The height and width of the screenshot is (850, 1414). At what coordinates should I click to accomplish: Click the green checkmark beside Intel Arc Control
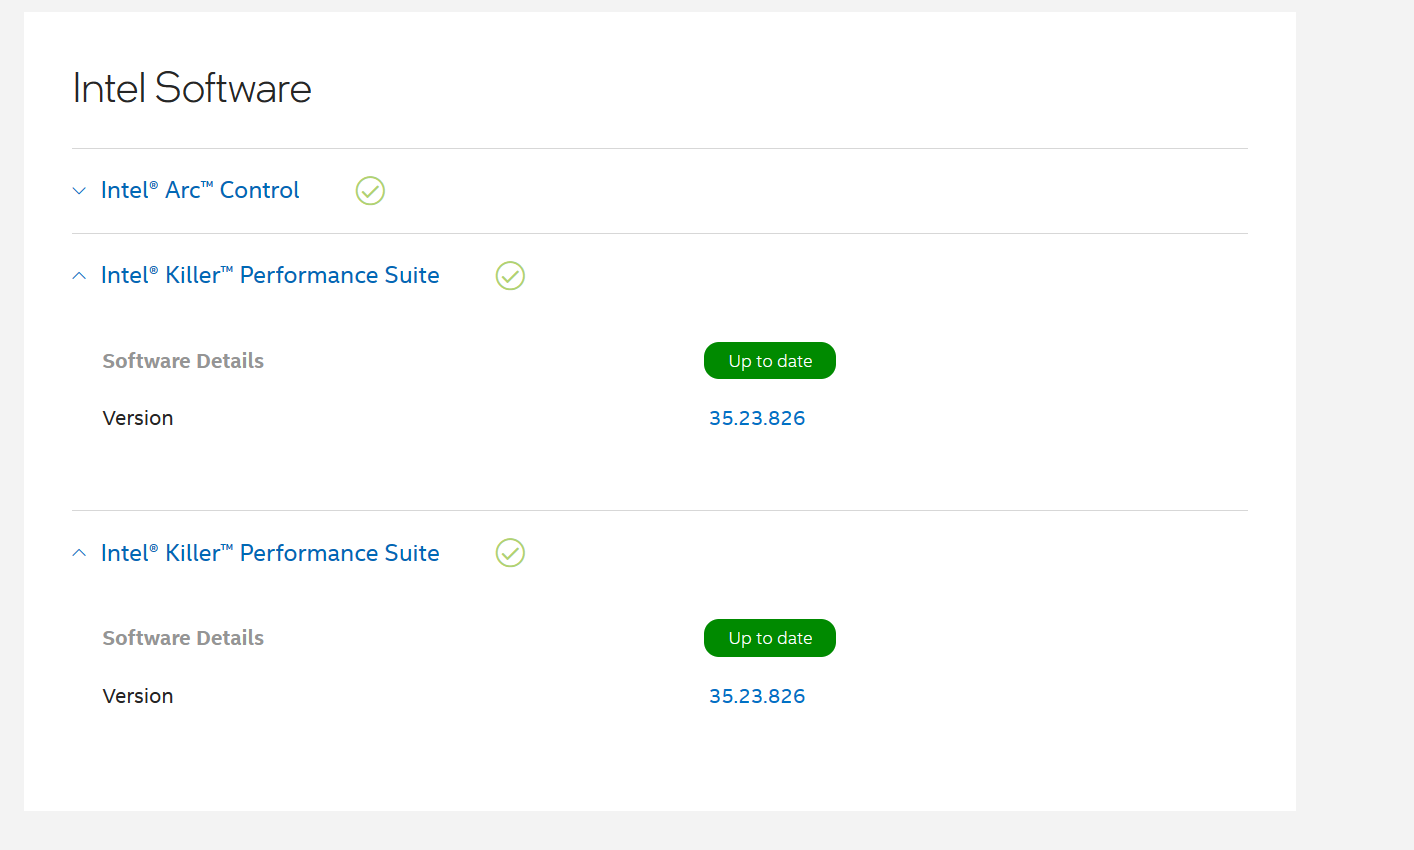pos(370,190)
